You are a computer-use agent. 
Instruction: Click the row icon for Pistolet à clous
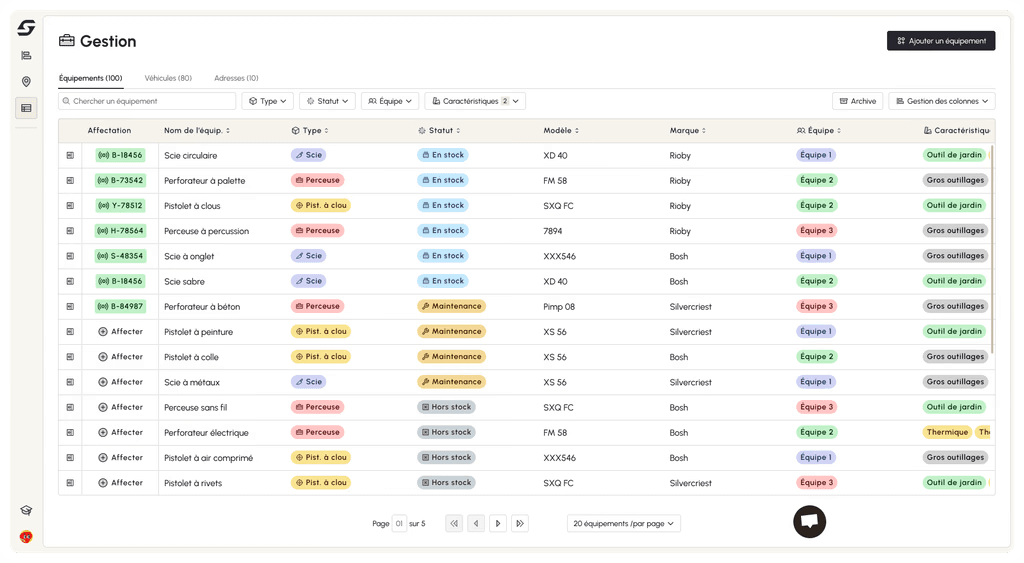(70, 206)
